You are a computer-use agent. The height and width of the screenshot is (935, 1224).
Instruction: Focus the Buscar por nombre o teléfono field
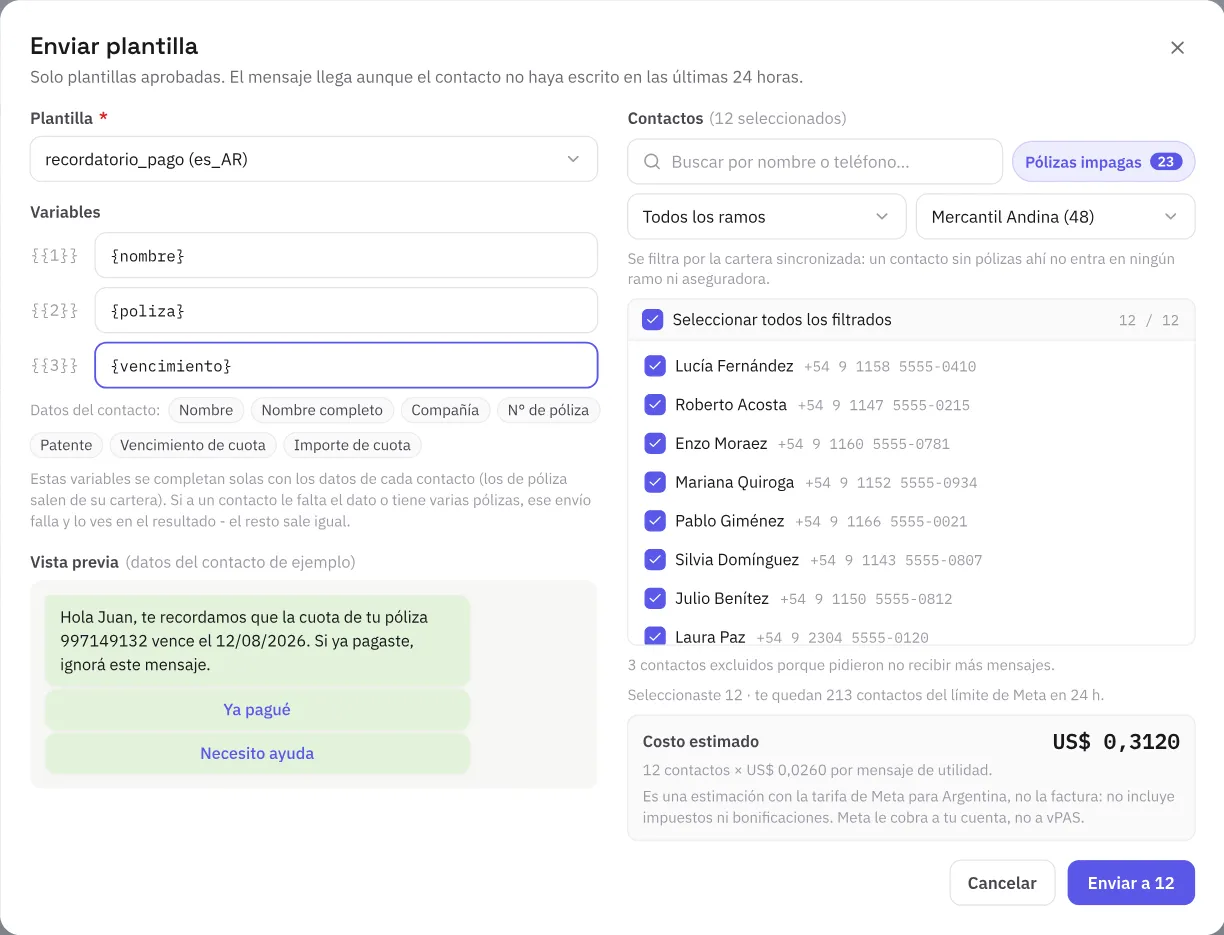point(815,162)
